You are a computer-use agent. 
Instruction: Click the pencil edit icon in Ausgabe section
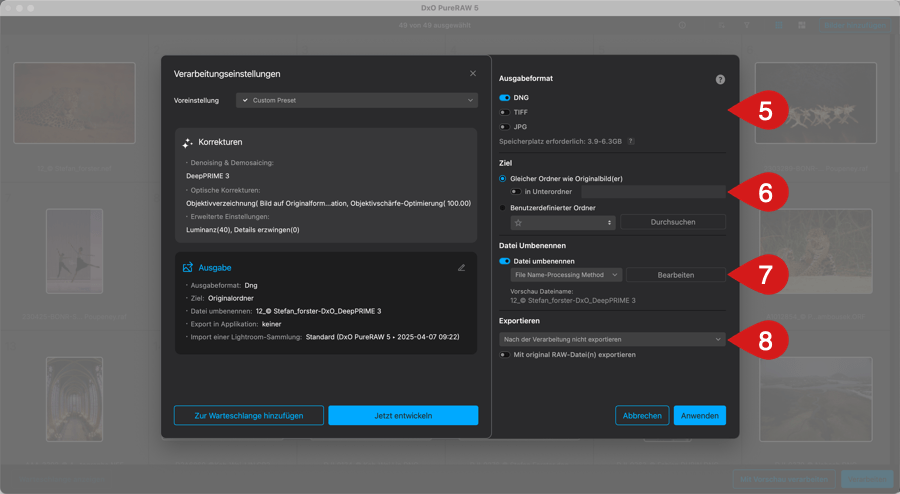[461, 268]
